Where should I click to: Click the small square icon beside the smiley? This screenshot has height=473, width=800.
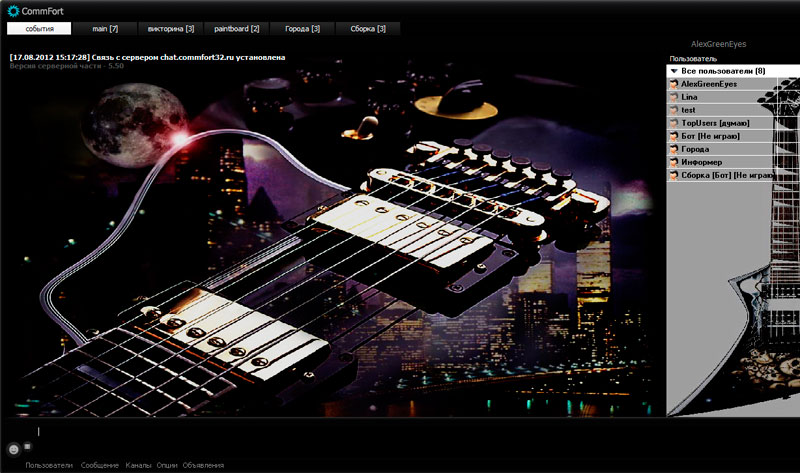tap(27, 445)
